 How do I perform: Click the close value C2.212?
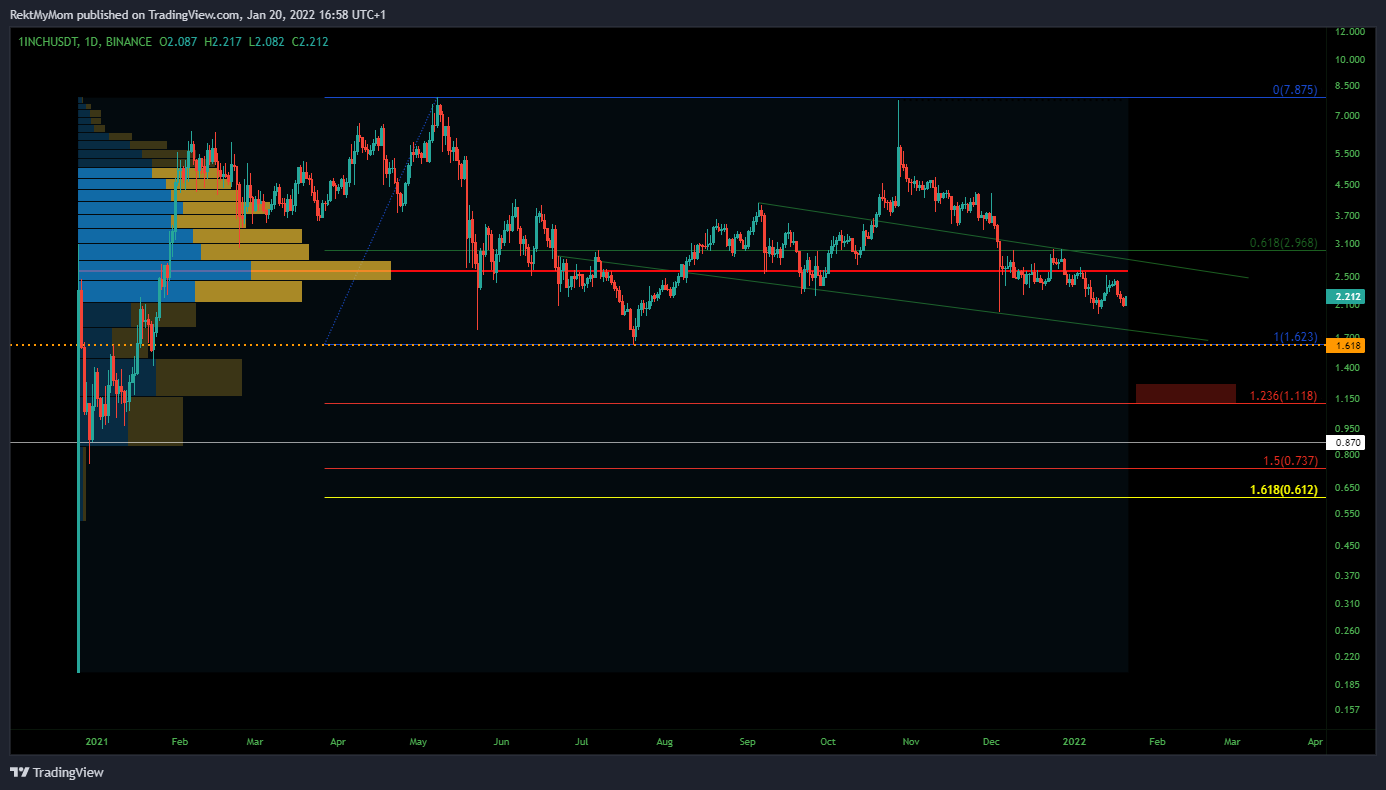(x=308, y=42)
